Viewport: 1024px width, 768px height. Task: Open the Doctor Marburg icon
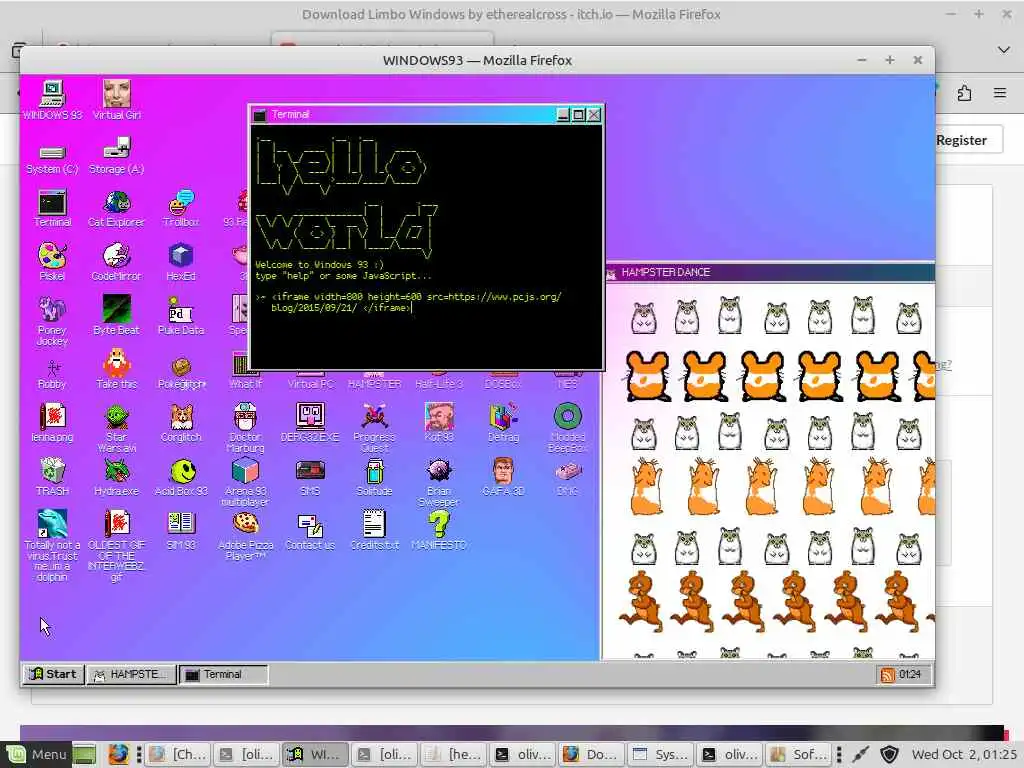click(x=246, y=428)
